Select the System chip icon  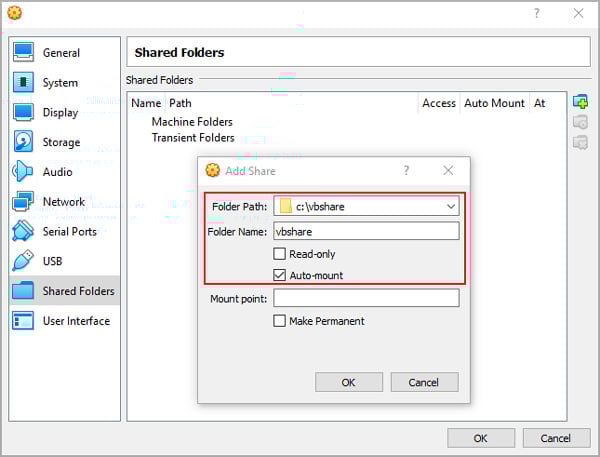click(x=23, y=82)
